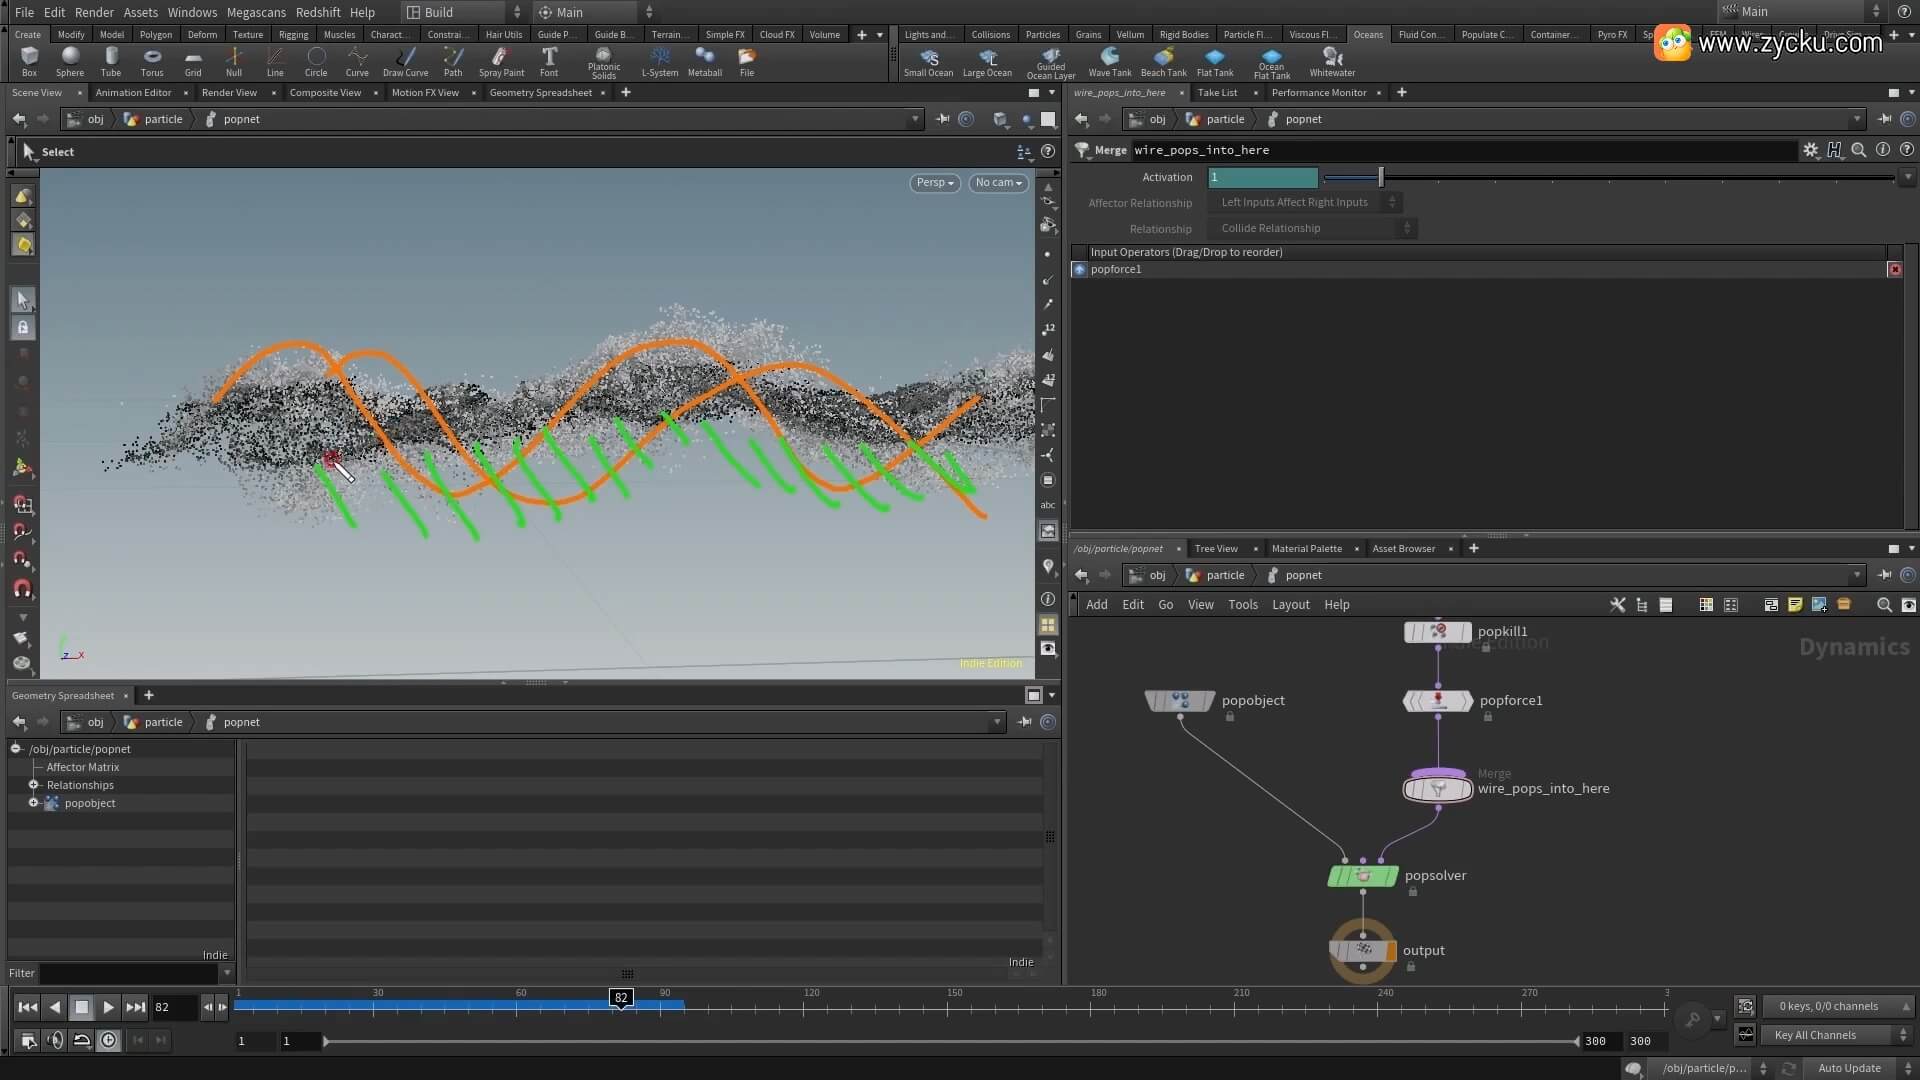
Task: Click the Metaball shelf tool
Action: [x=704, y=58]
